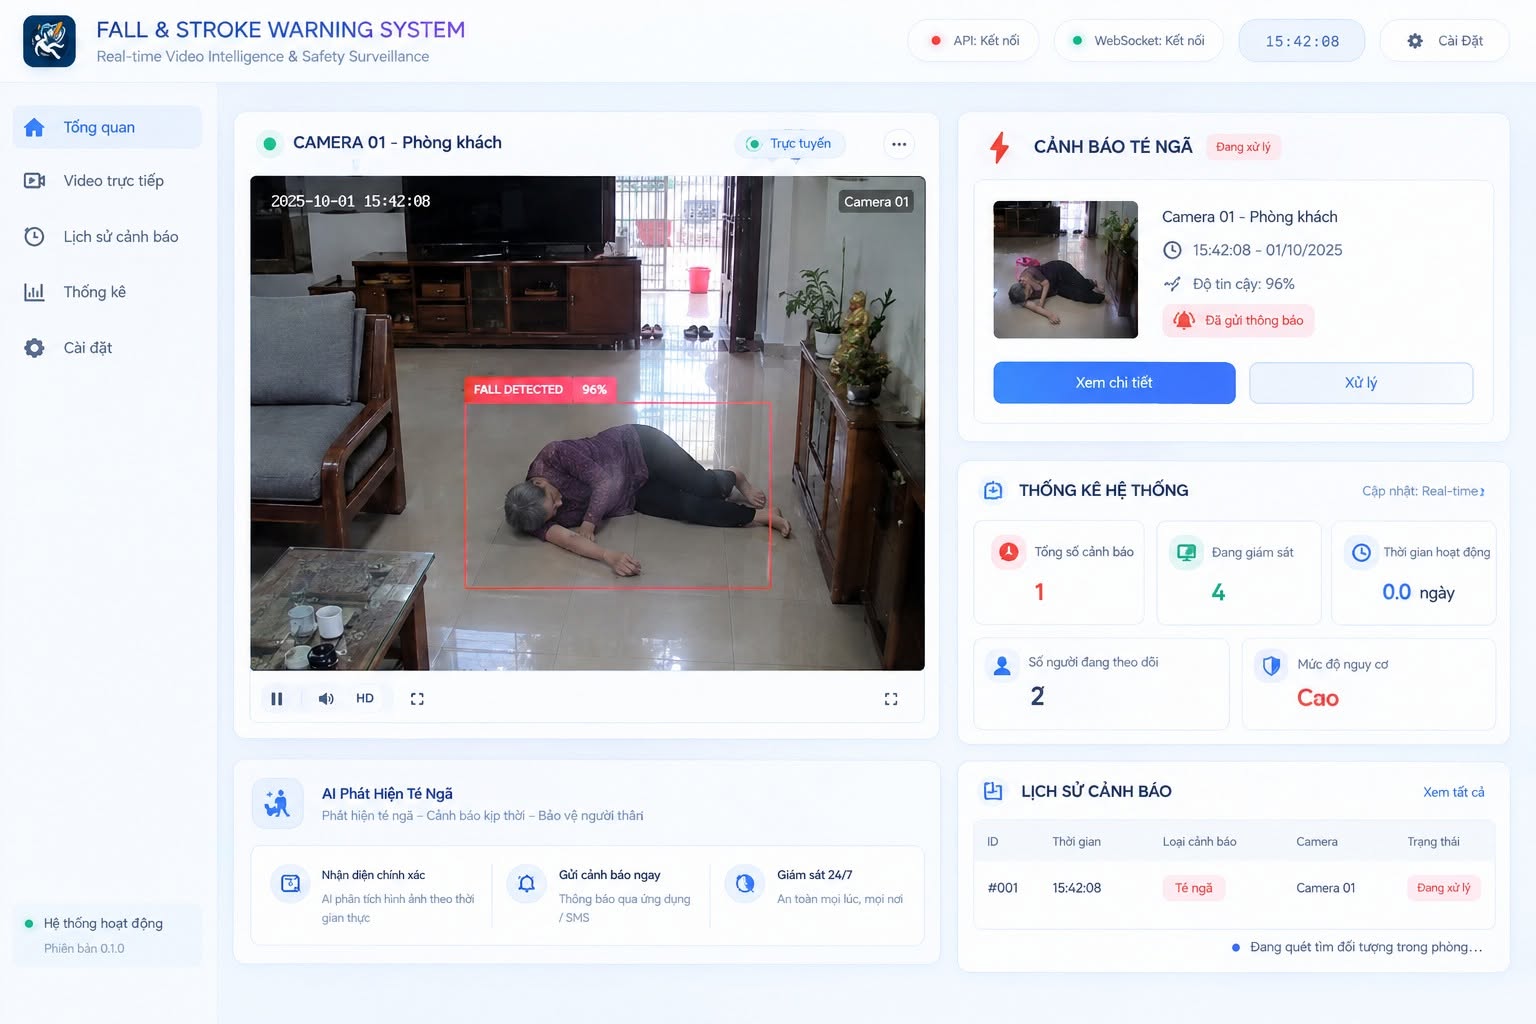Screen dimensions: 1536x1024
Task: Click the small expand icon beside HD
Action: [417, 699]
